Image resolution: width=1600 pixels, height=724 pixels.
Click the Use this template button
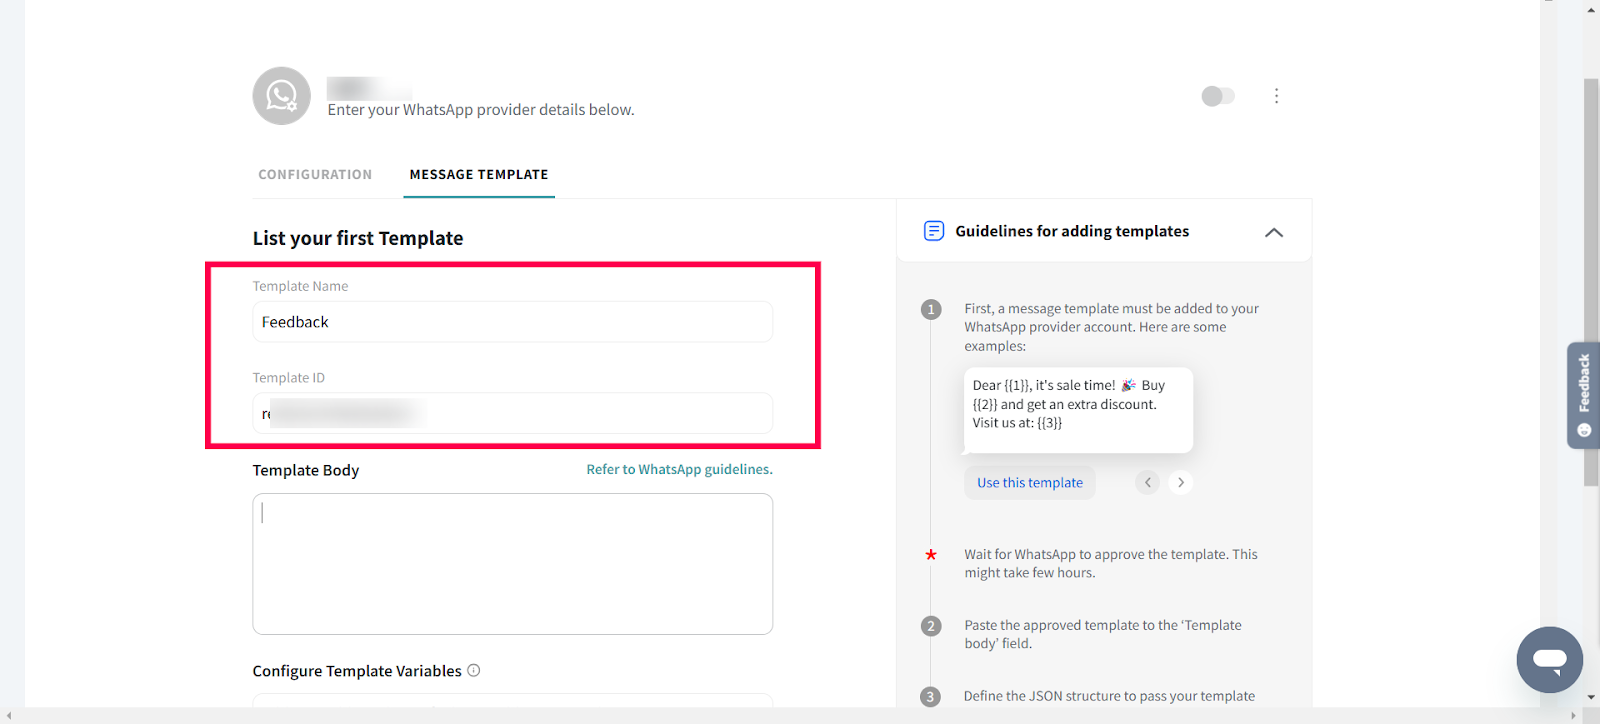pyautogui.click(x=1029, y=483)
